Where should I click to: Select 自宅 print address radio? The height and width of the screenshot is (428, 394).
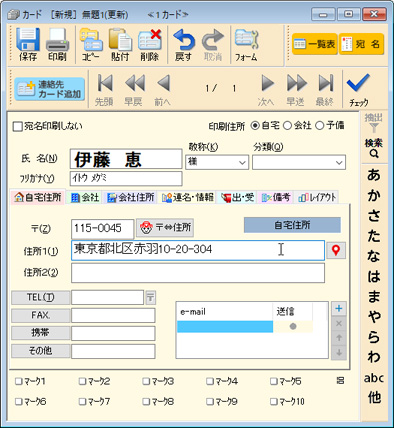[x=255, y=126]
